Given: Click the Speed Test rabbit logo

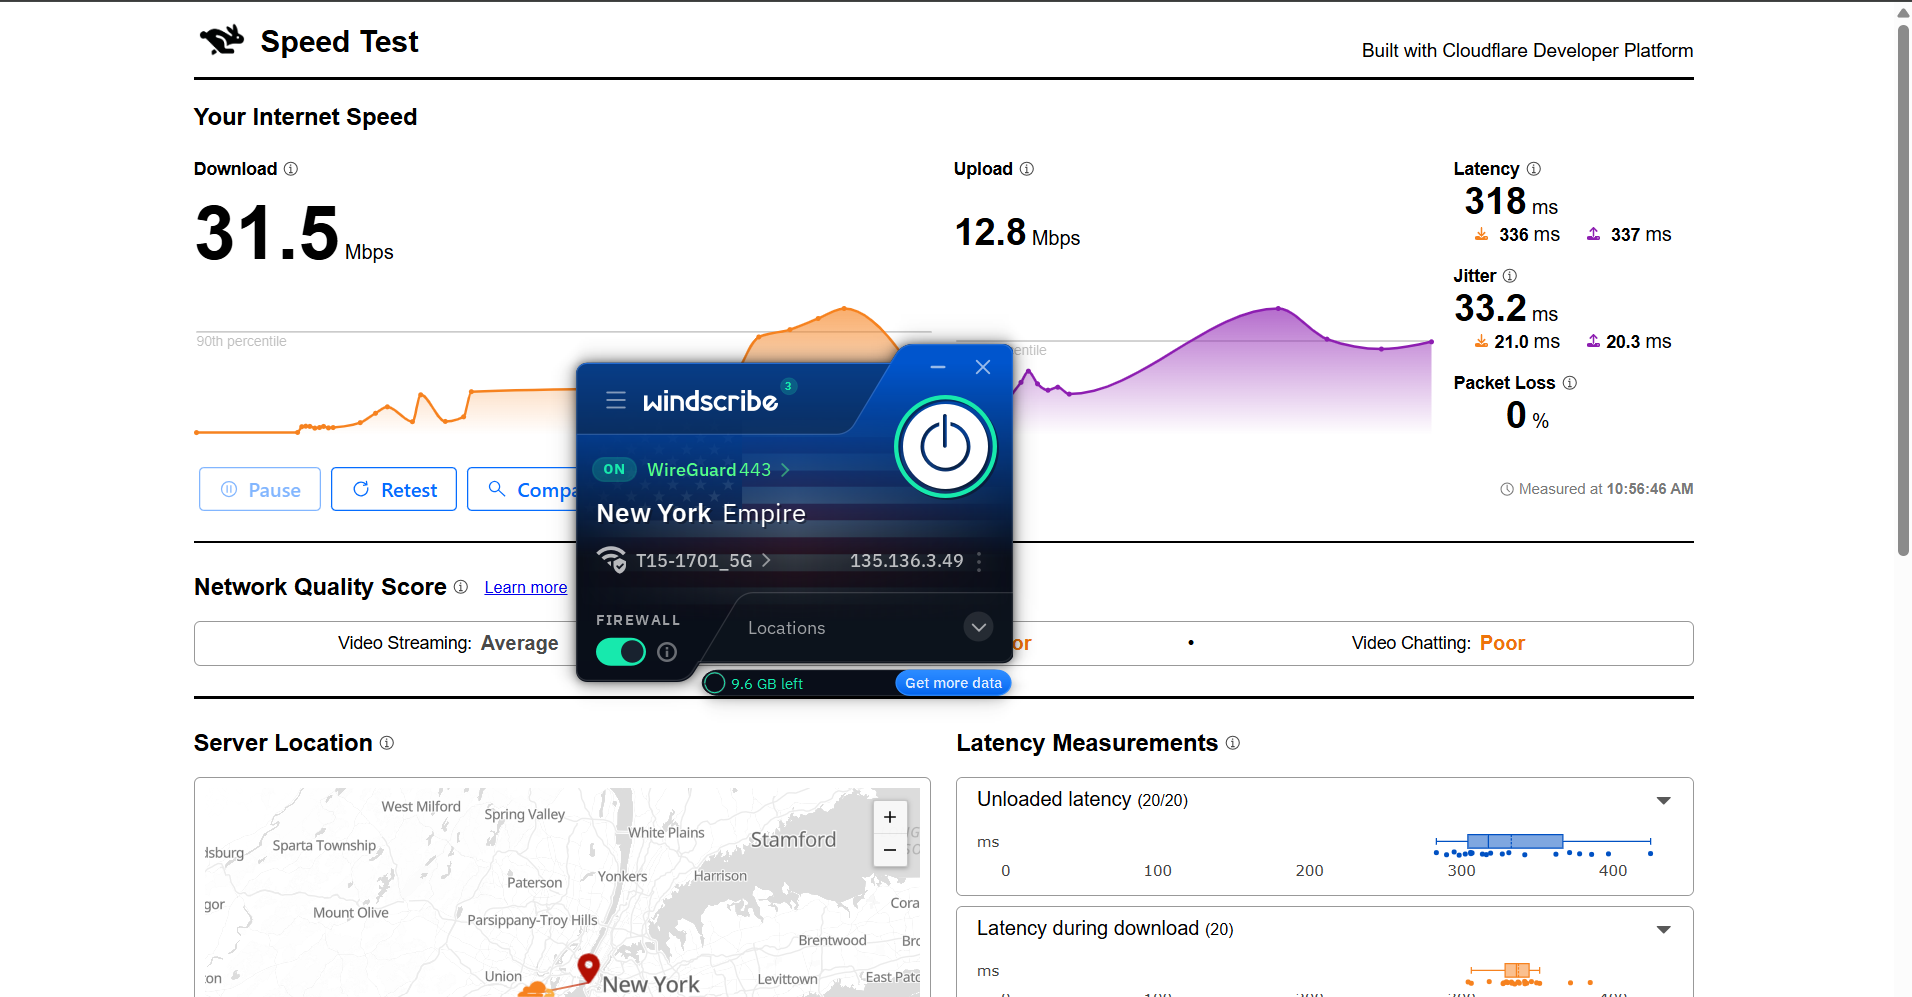Looking at the screenshot, I should pyautogui.click(x=222, y=40).
